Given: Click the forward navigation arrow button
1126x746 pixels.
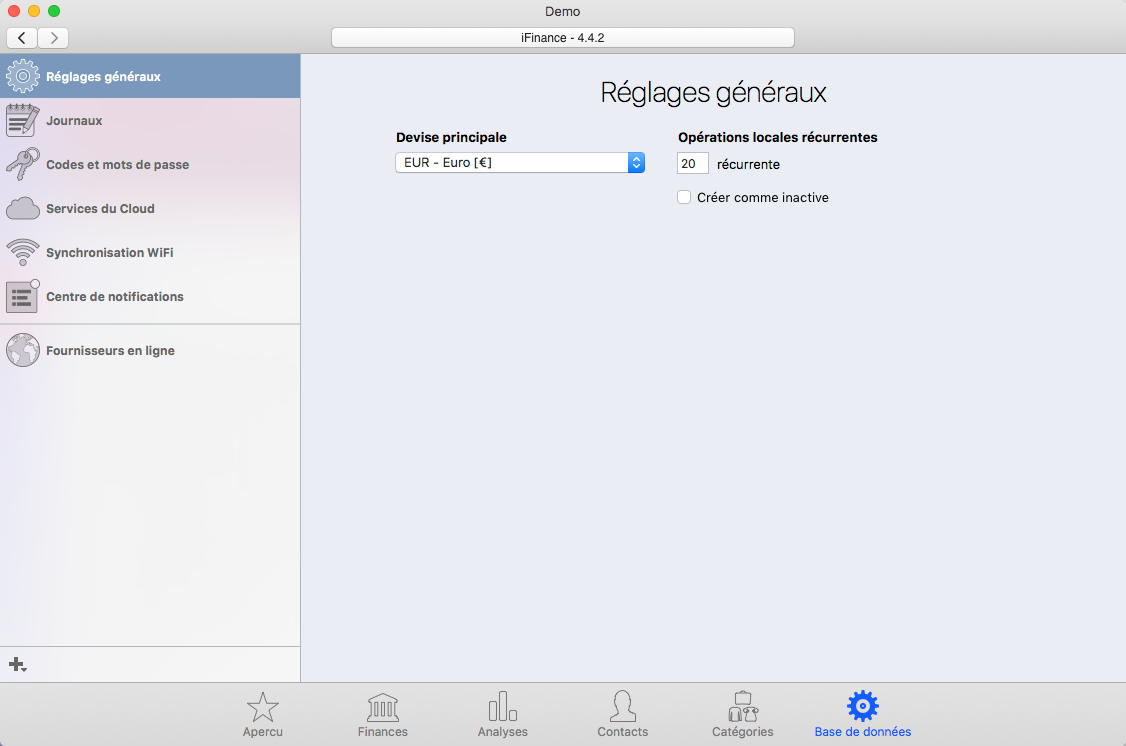Looking at the screenshot, I should tap(53, 38).
